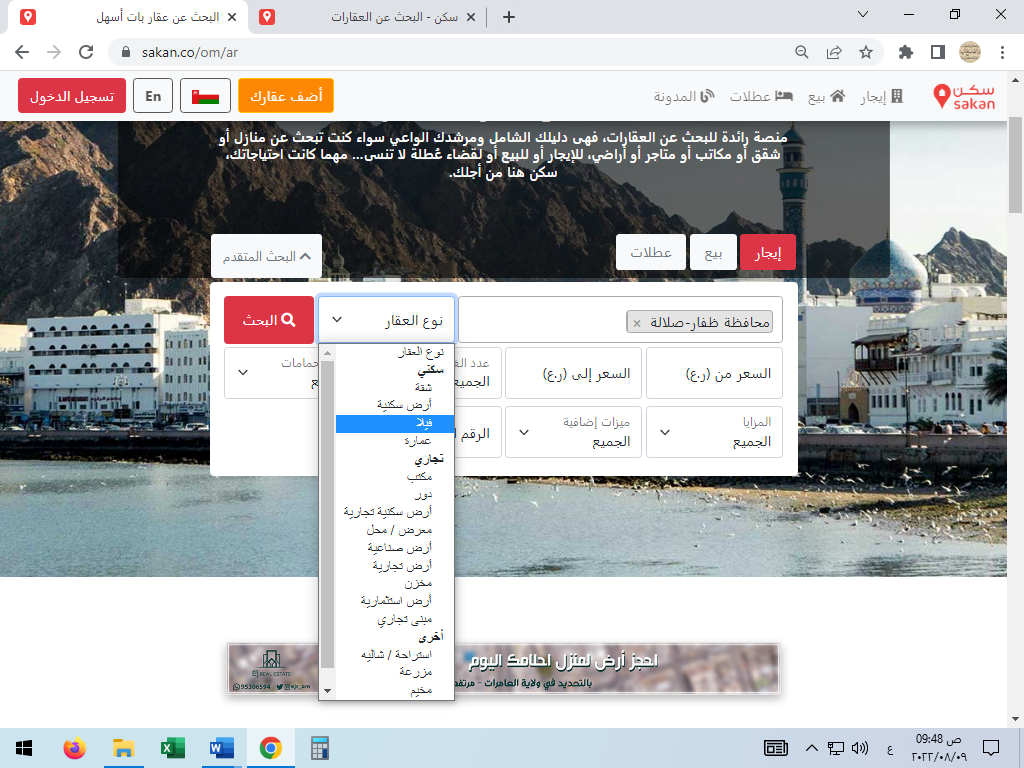
Task: Reload the page
Action: [86, 52]
